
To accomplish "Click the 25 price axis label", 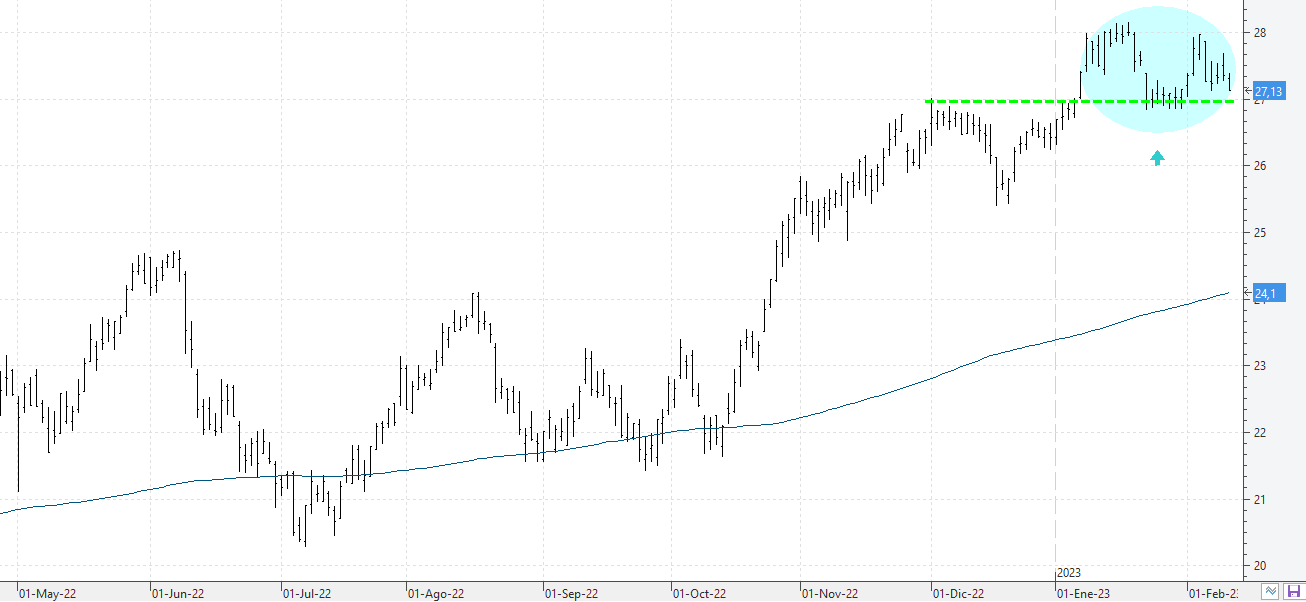I will tap(1261, 233).
